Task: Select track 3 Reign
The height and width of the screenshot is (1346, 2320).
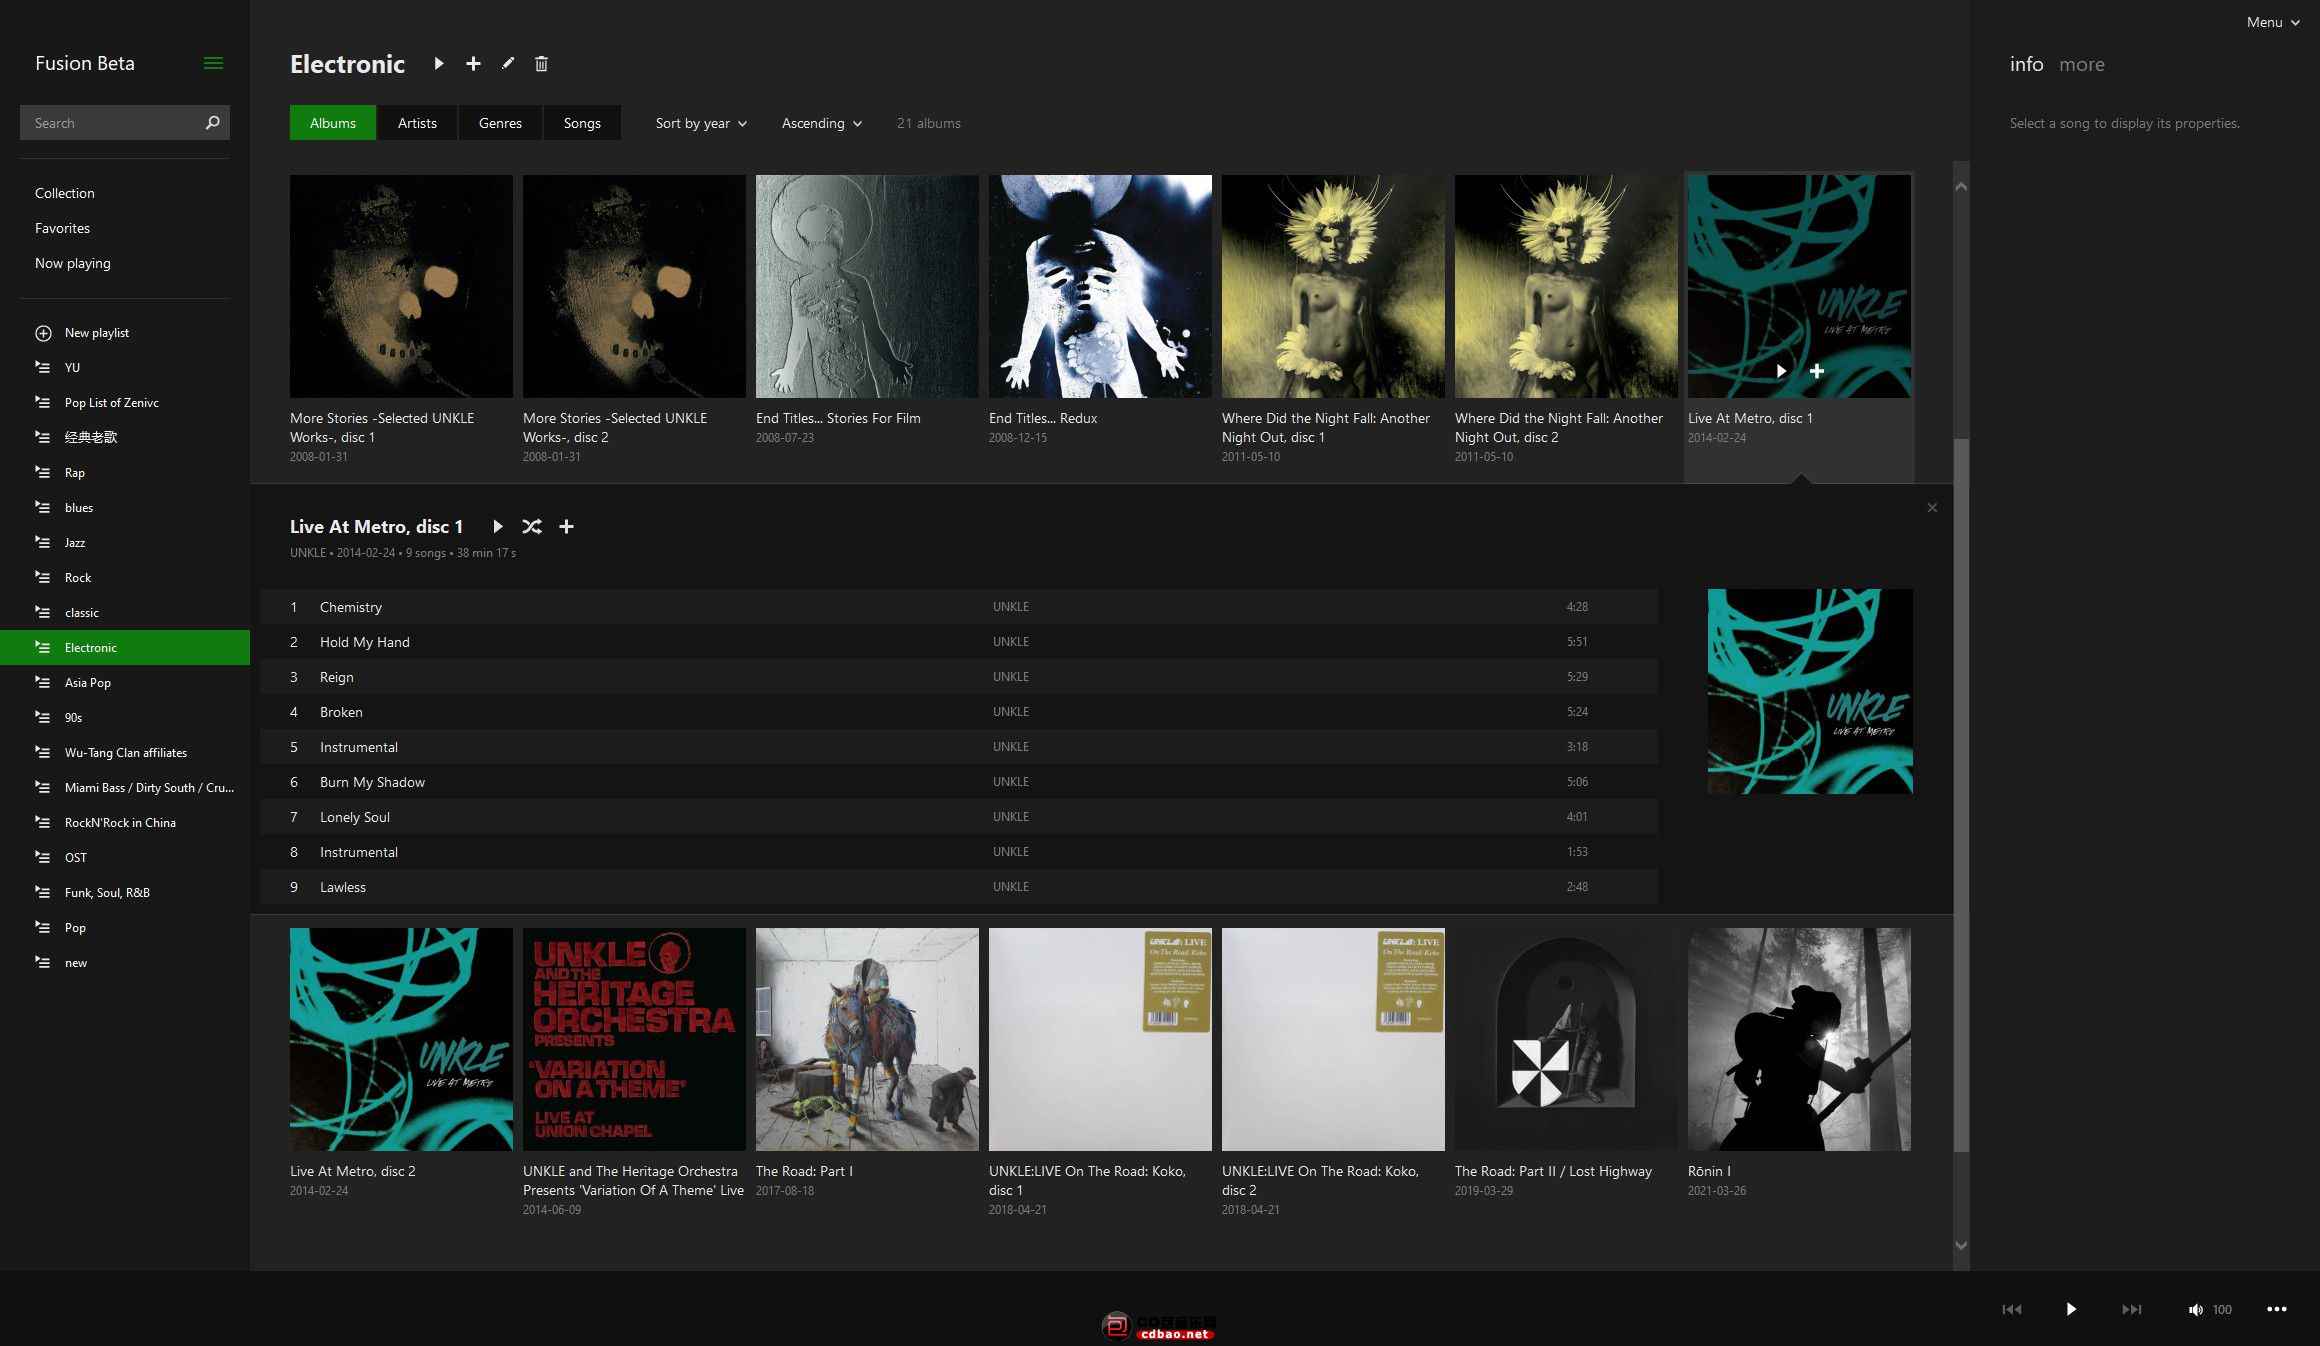Action: coord(959,677)
